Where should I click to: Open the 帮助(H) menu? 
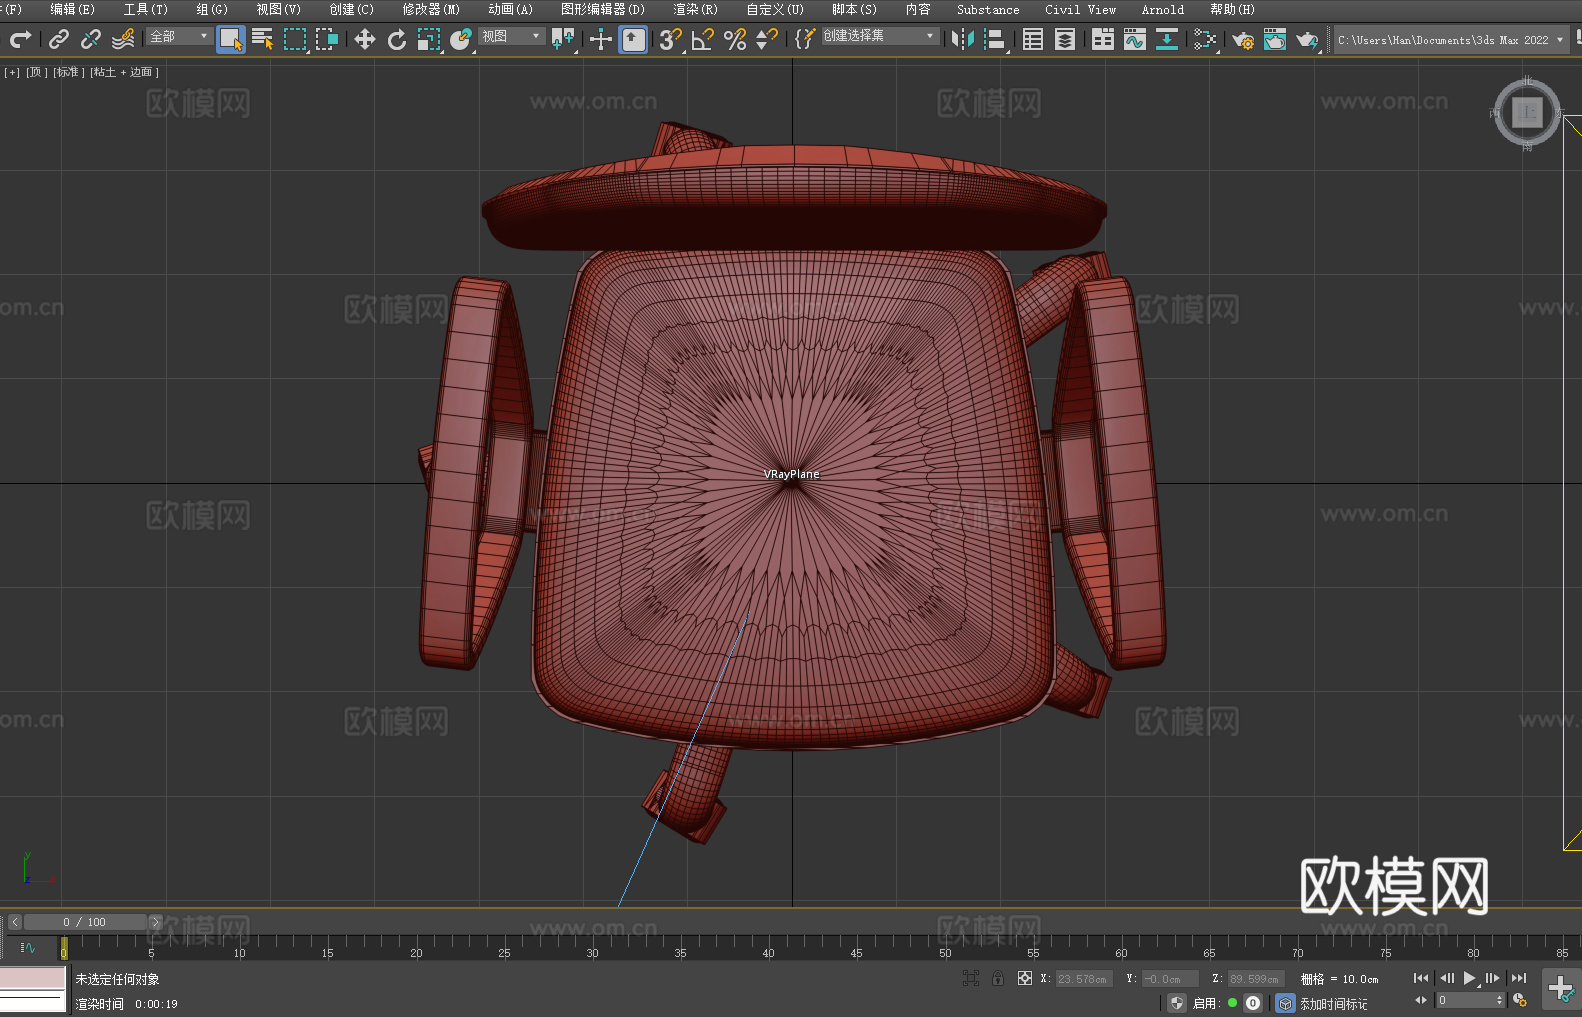click(1232, 9)
